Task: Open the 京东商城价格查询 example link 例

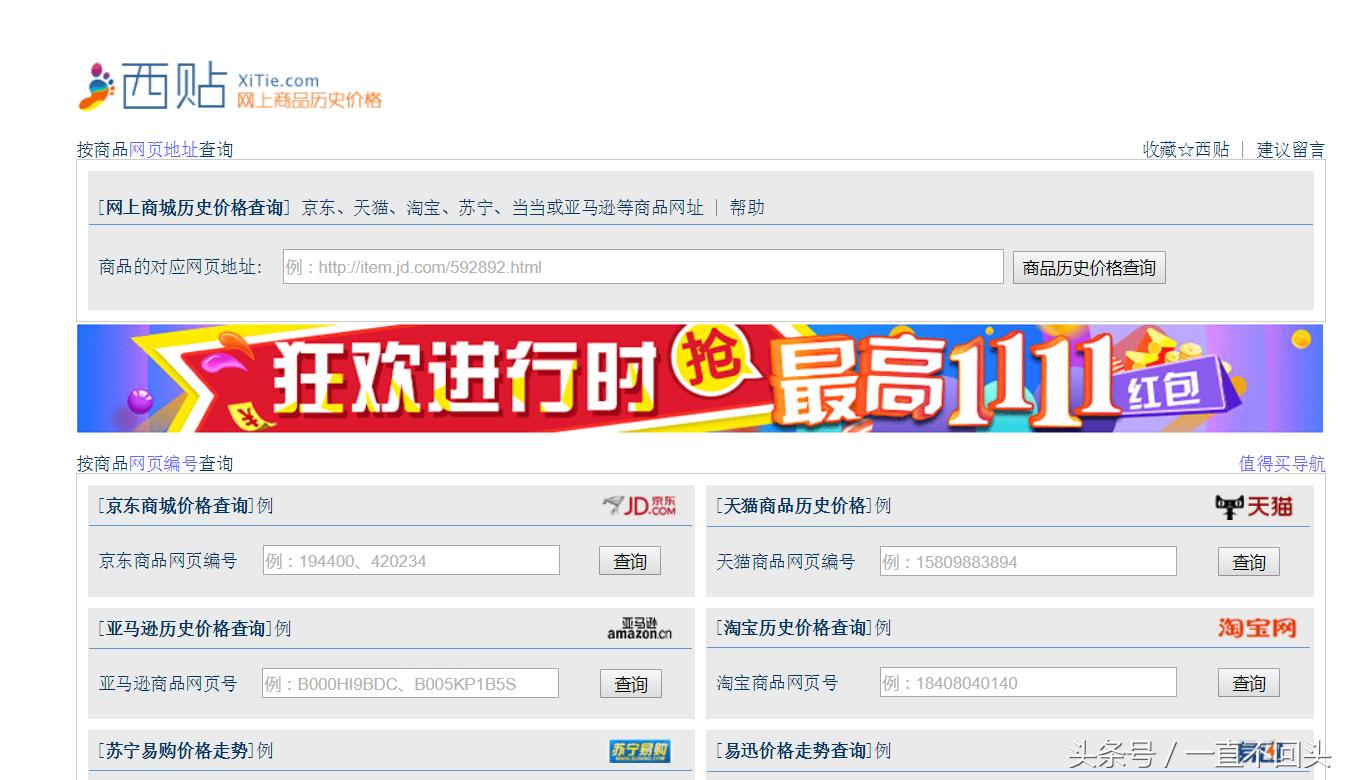Action: pos(265,505)
